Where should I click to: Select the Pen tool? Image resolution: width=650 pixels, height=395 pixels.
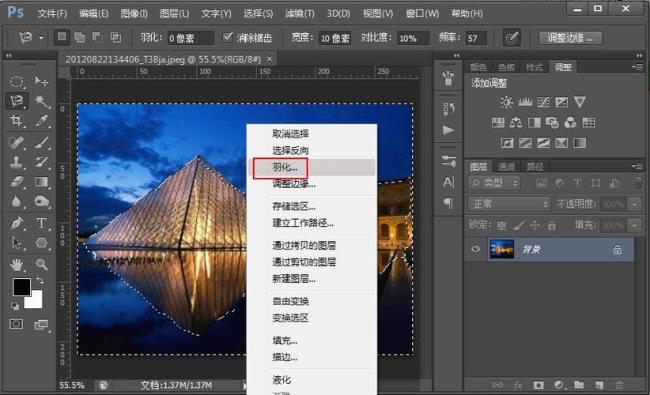pyautogui.click(x=17, y=223)
